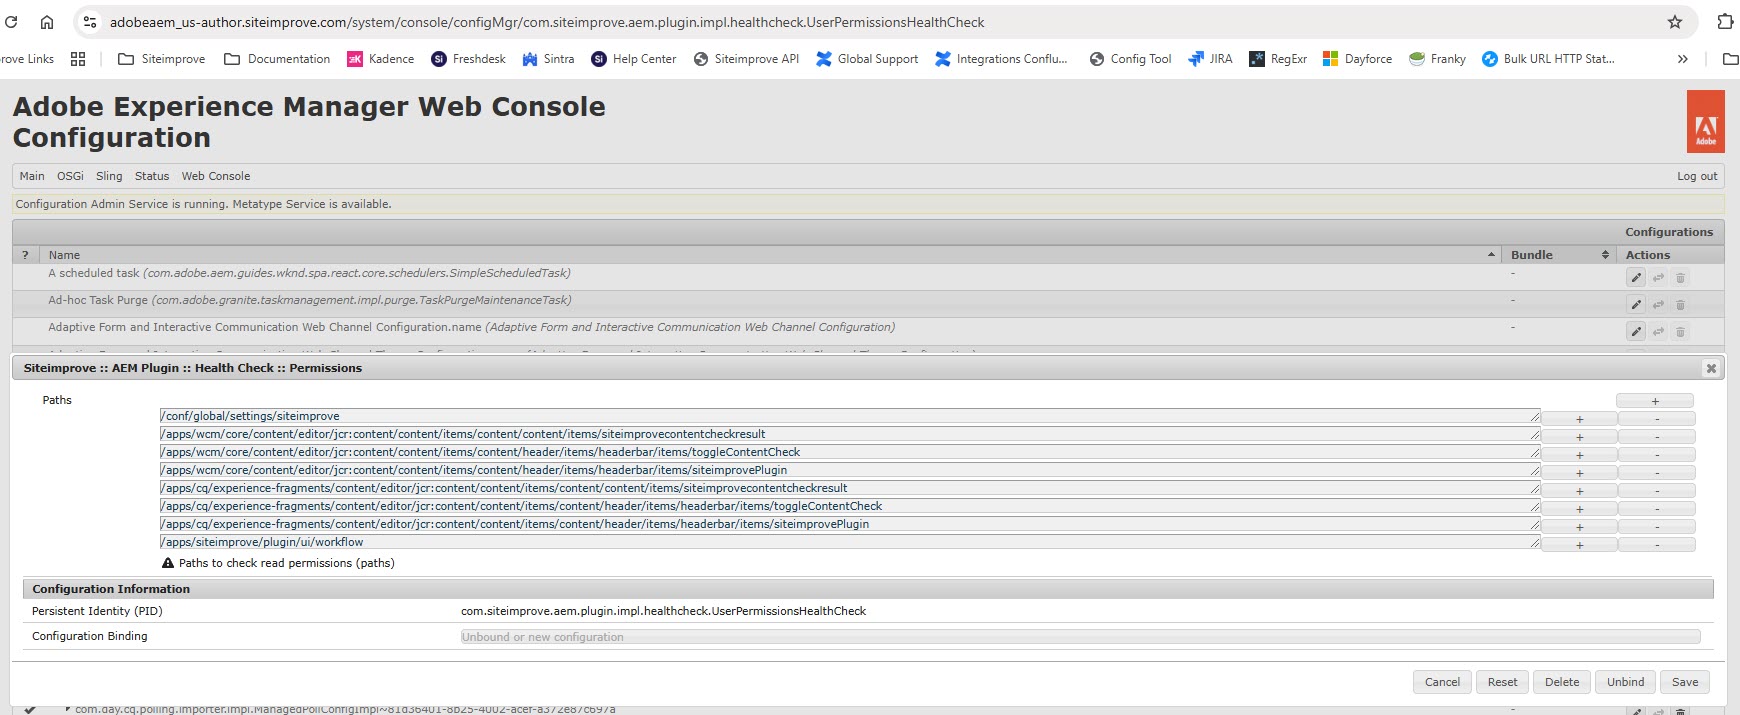Open the RegExr bookmark
The image size is (1740, 715).
pos(1278,59)
